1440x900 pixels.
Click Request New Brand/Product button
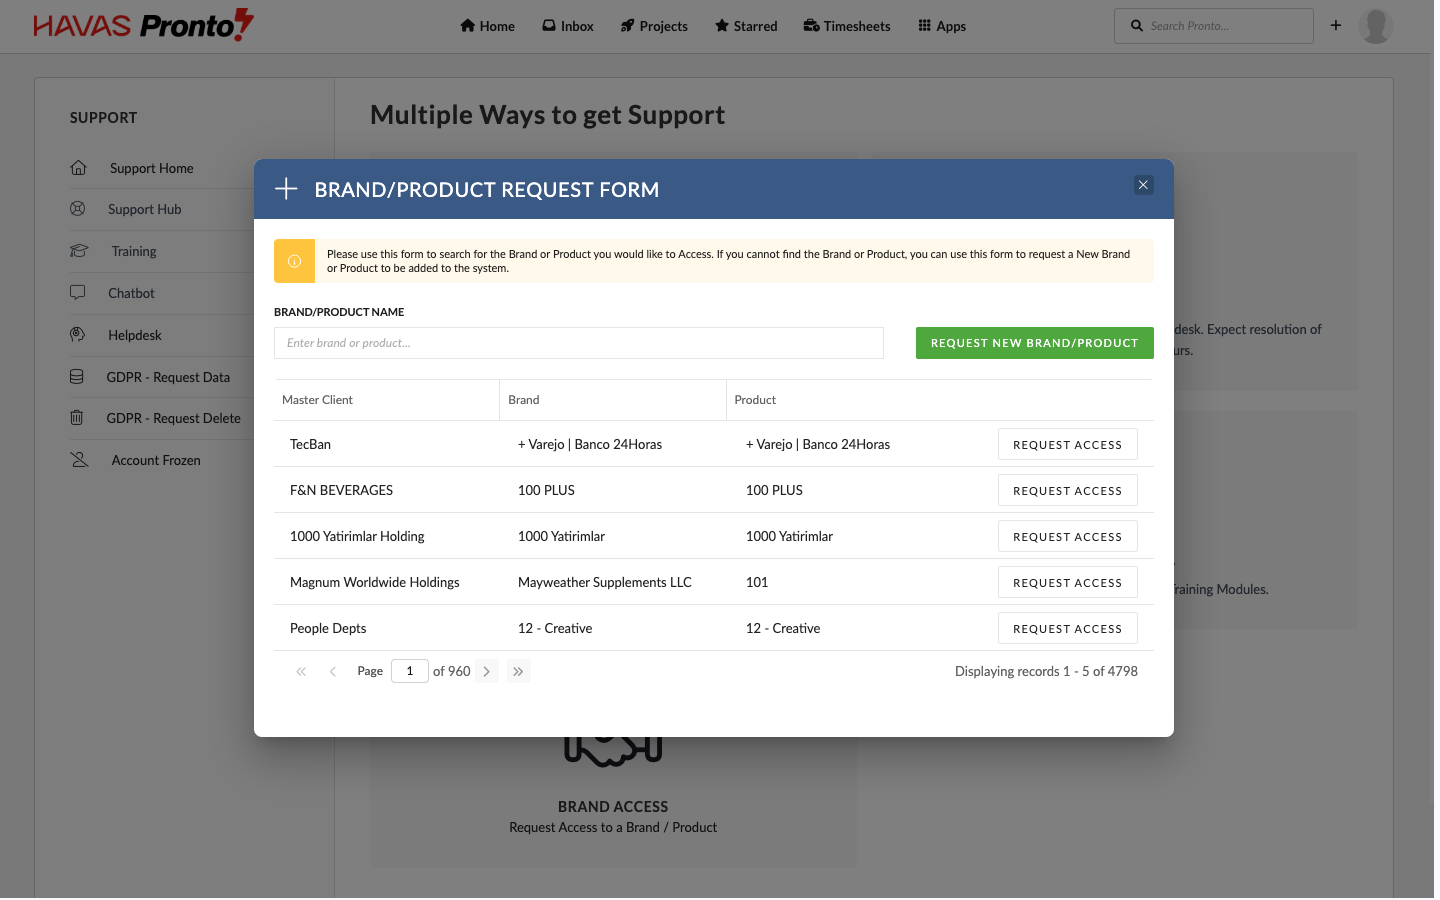[1034, 343]
